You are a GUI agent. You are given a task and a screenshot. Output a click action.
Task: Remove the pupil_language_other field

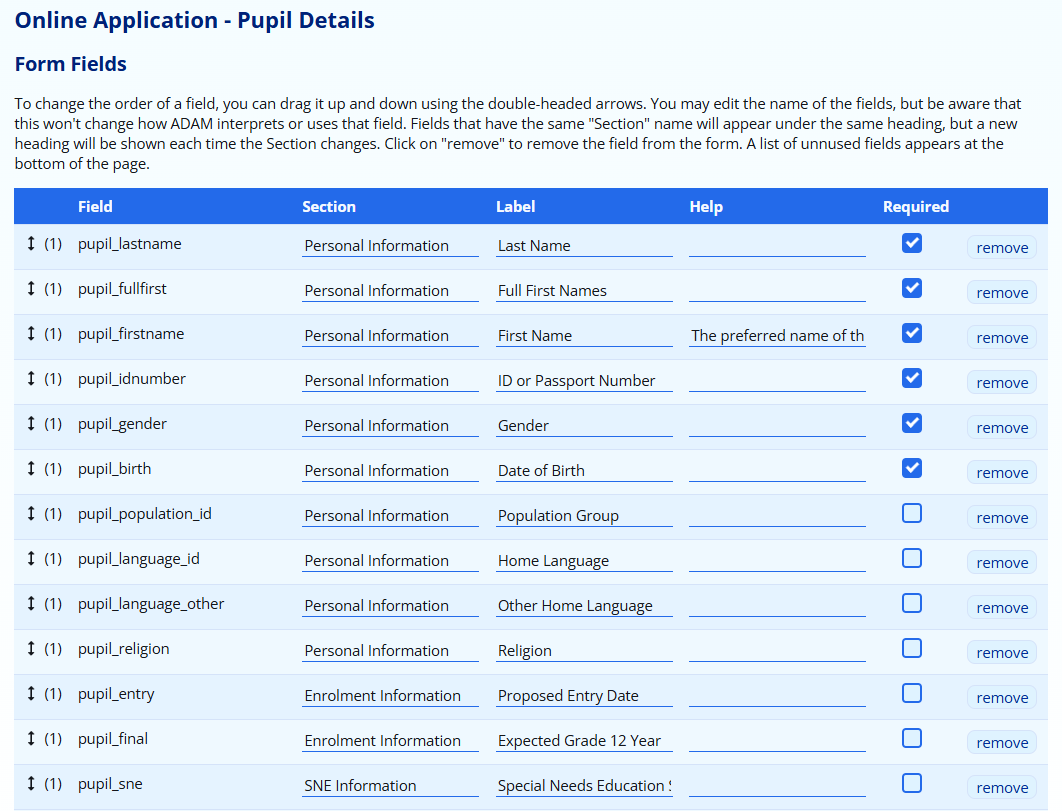tap(1001, 608)
